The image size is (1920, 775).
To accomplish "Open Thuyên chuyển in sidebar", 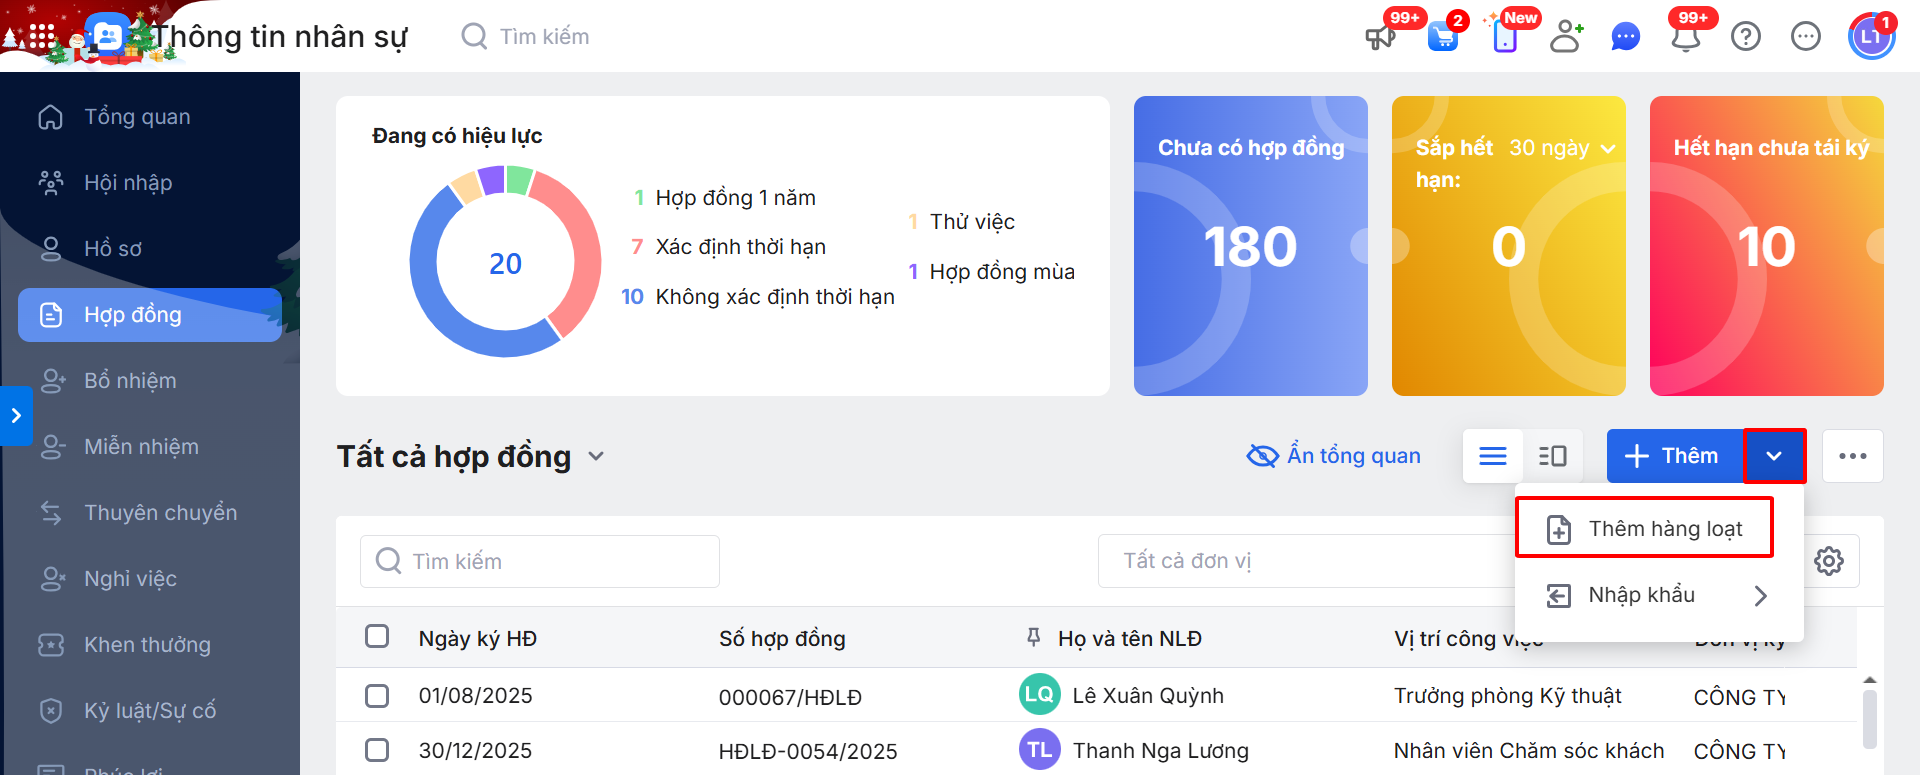I will (x=150, y=513).
